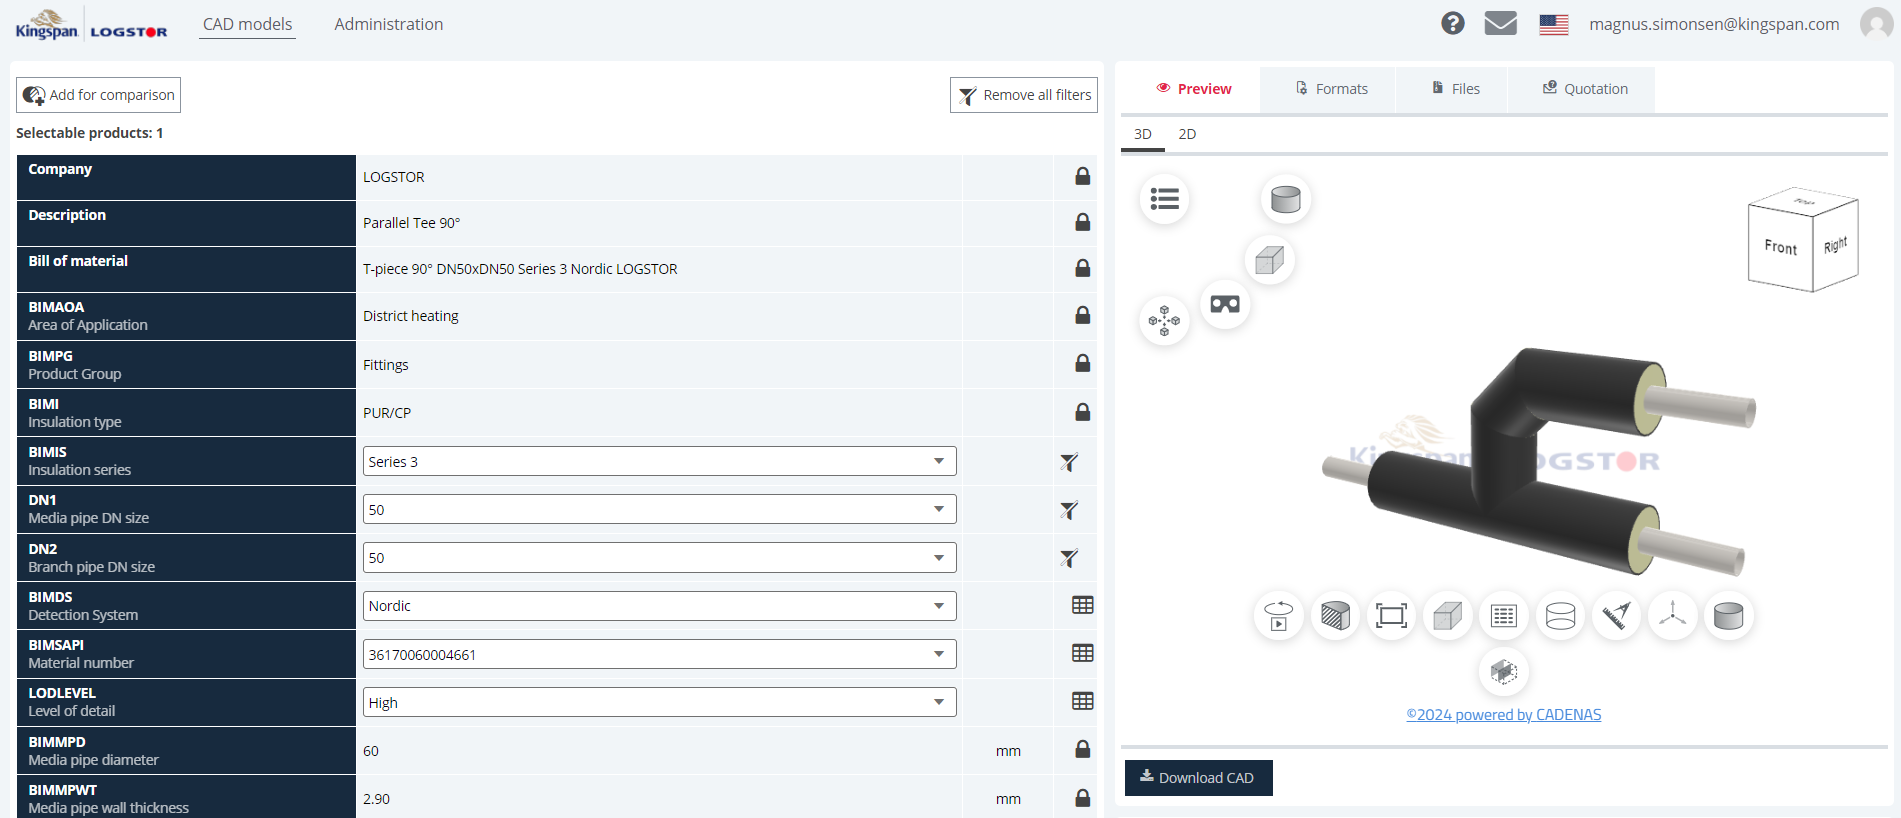Click the cylinder icon at top of viewer
Viewport: 1901px width, 818px height.
pos(1285,199)
